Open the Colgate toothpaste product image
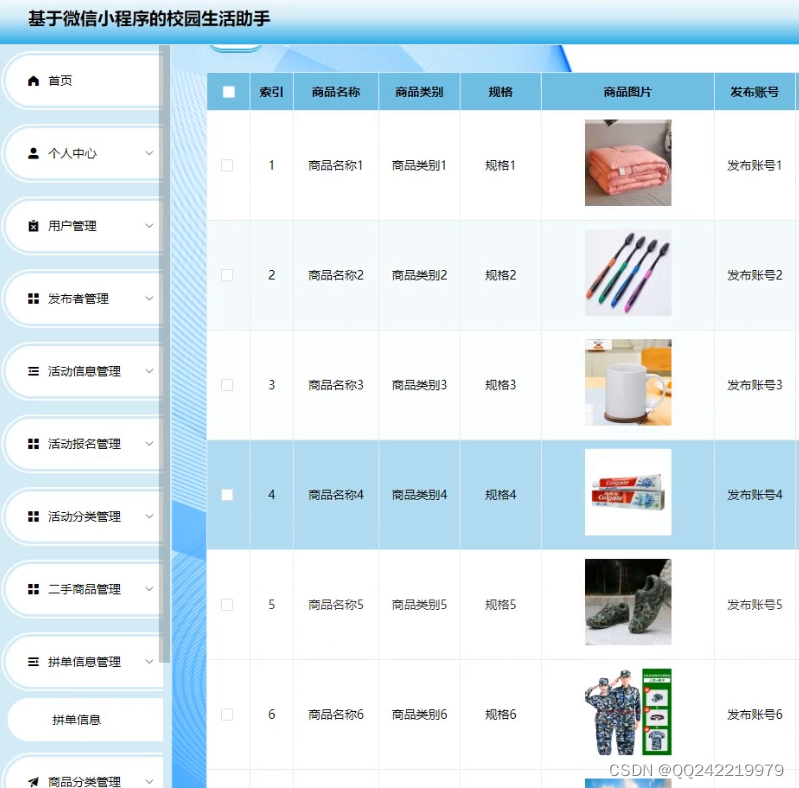The width and height of the screenshot is (799, 788). [x=628, y=492]
